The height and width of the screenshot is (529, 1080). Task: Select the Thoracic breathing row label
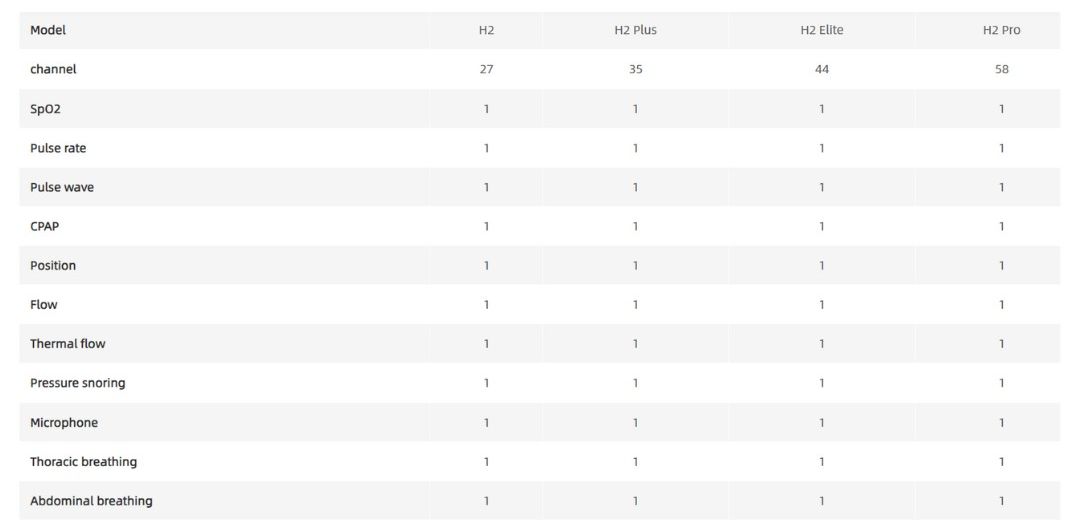click(83, 462)
